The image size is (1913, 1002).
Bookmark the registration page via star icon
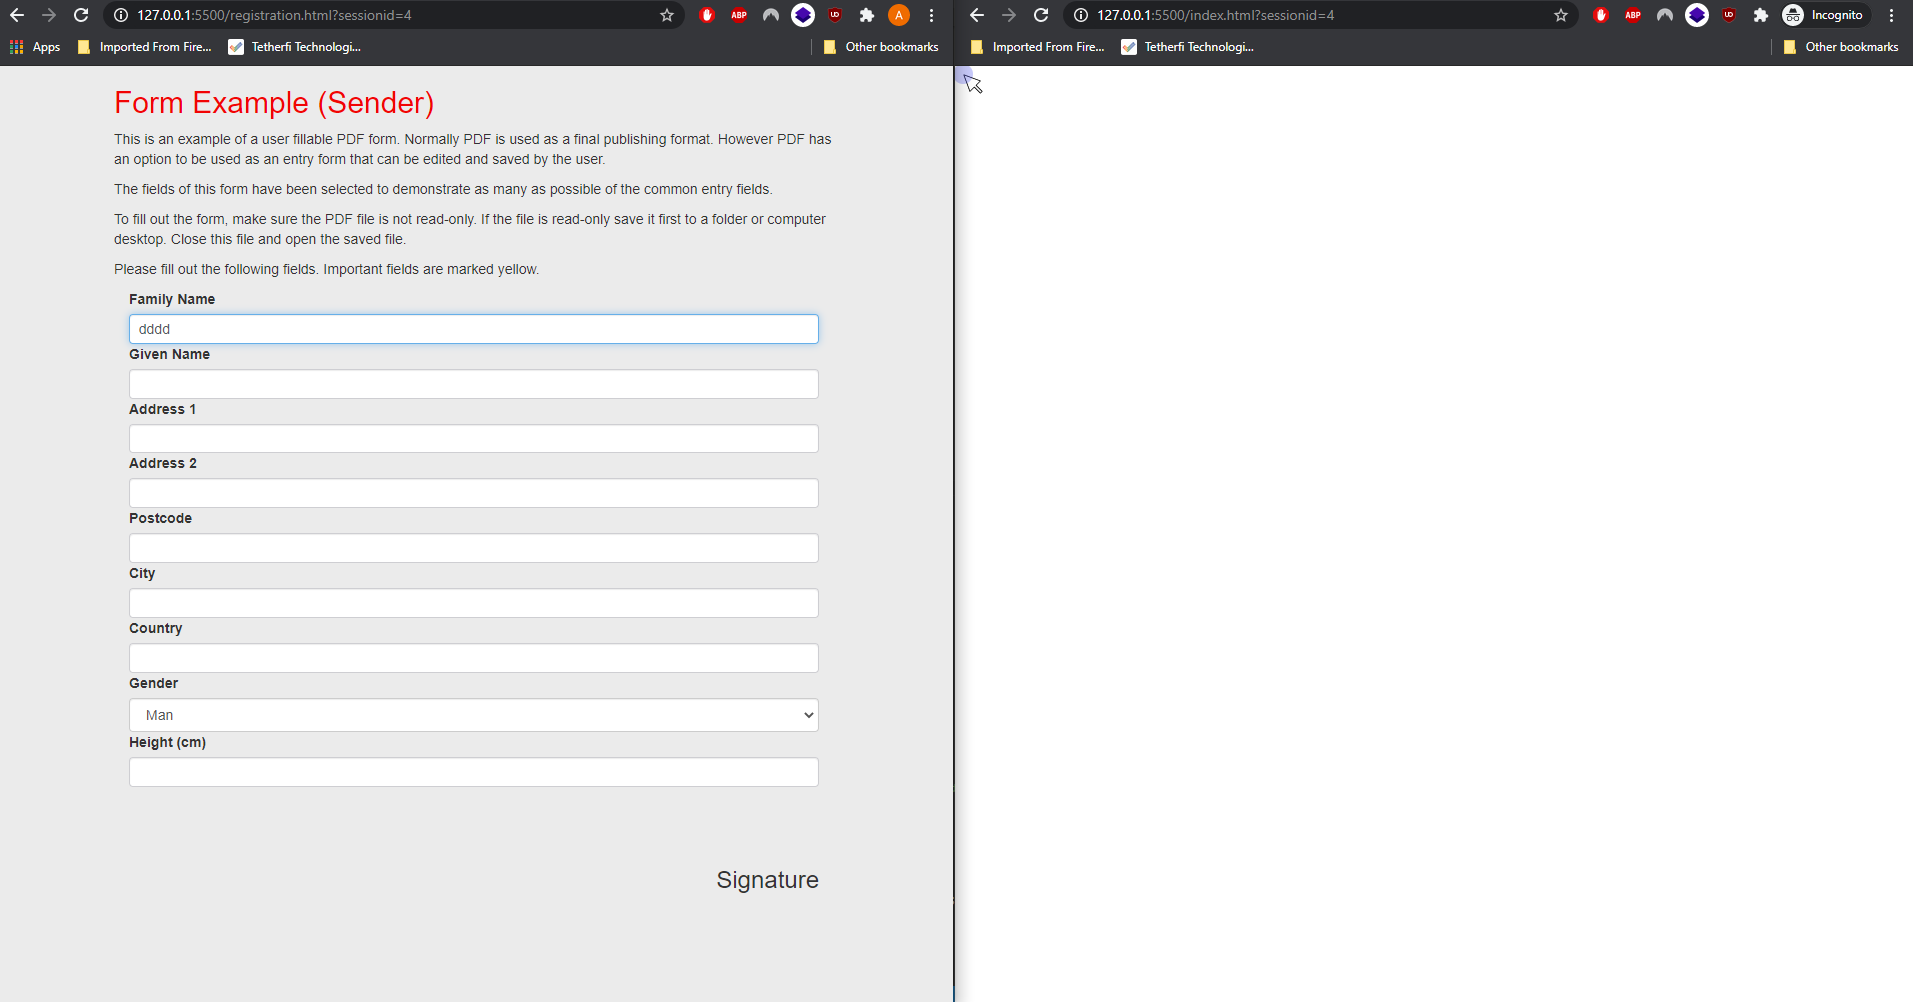666,15
